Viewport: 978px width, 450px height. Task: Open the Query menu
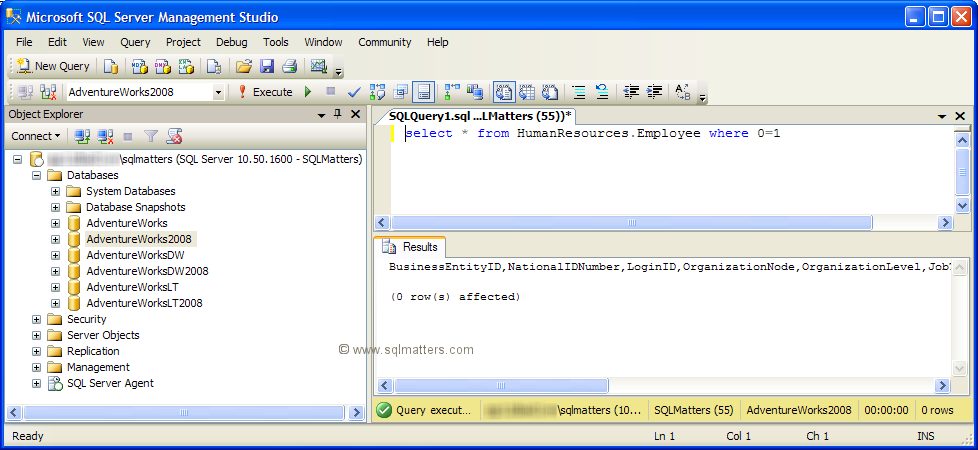click(135, 42)
